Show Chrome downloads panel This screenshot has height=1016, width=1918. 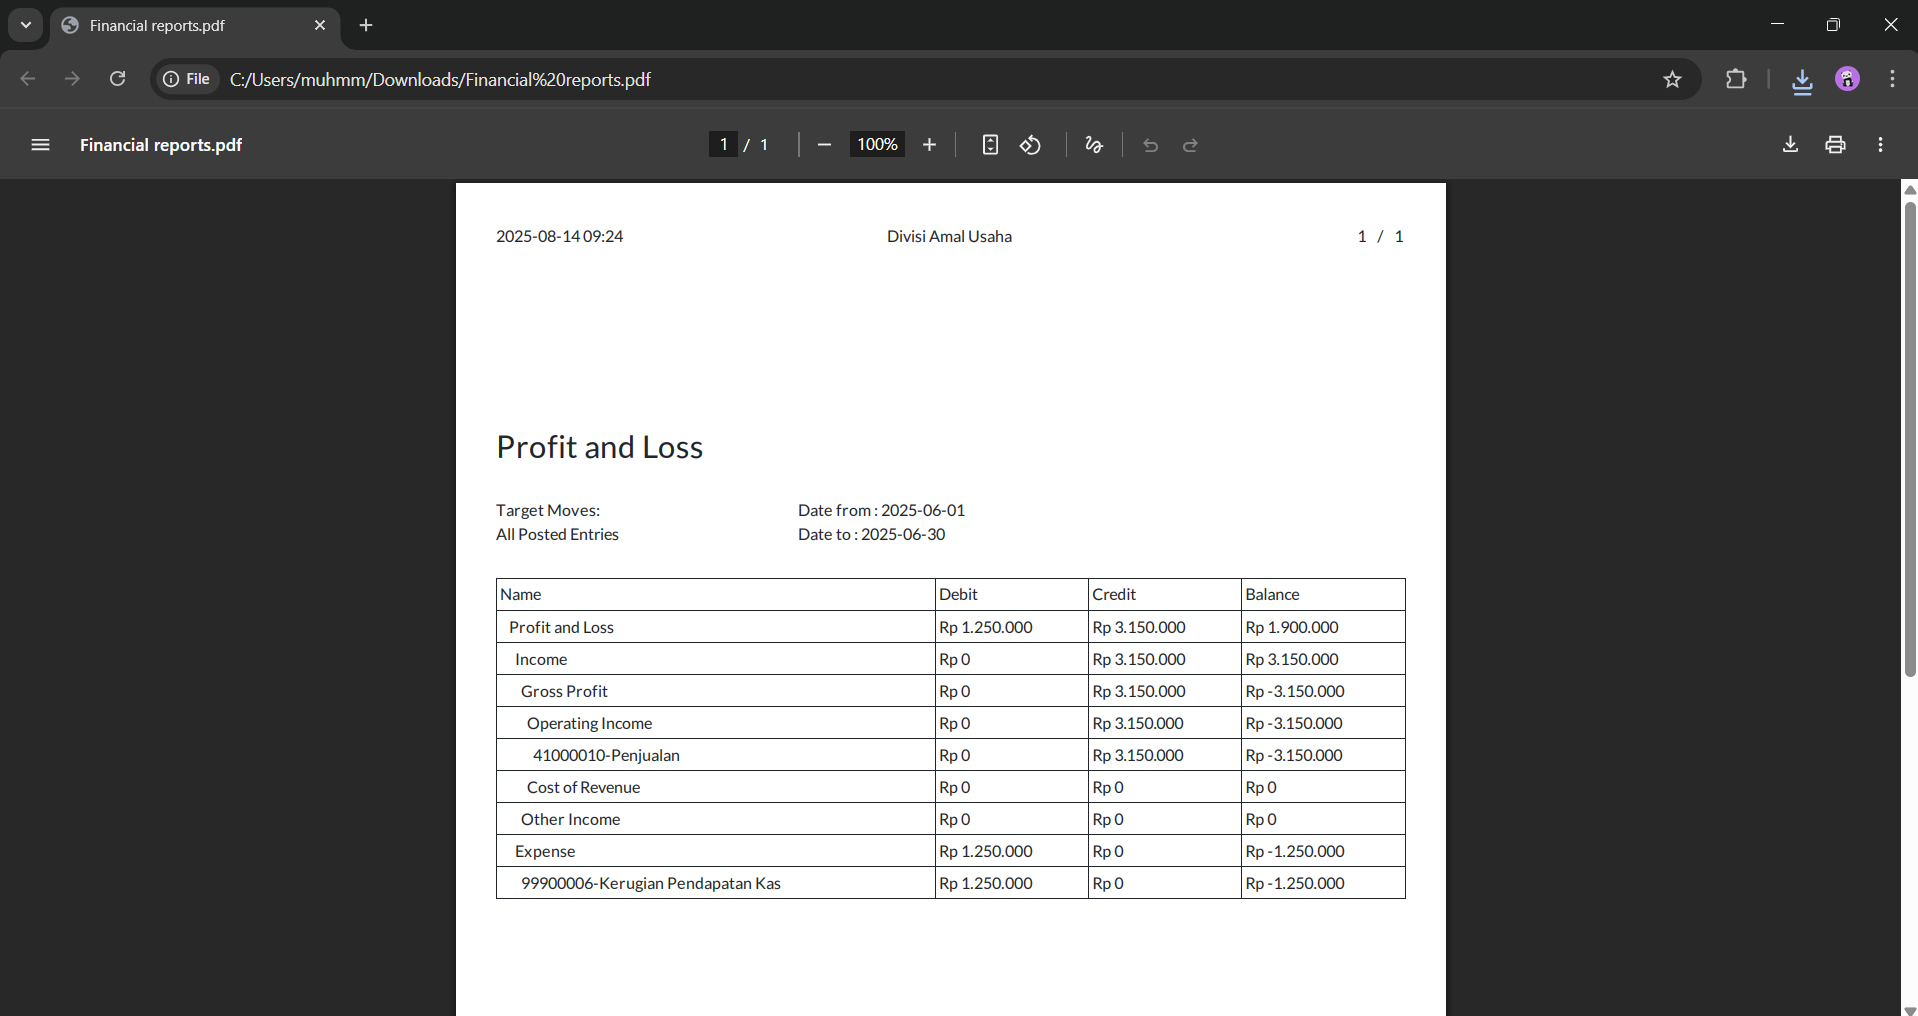click(1802, 80)
